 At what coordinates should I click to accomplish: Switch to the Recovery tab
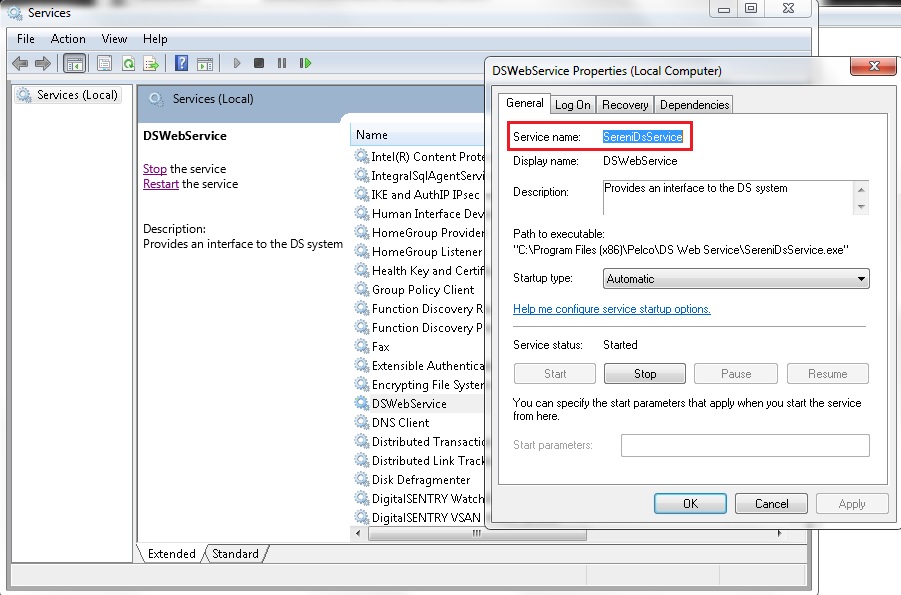pos(625,105)
